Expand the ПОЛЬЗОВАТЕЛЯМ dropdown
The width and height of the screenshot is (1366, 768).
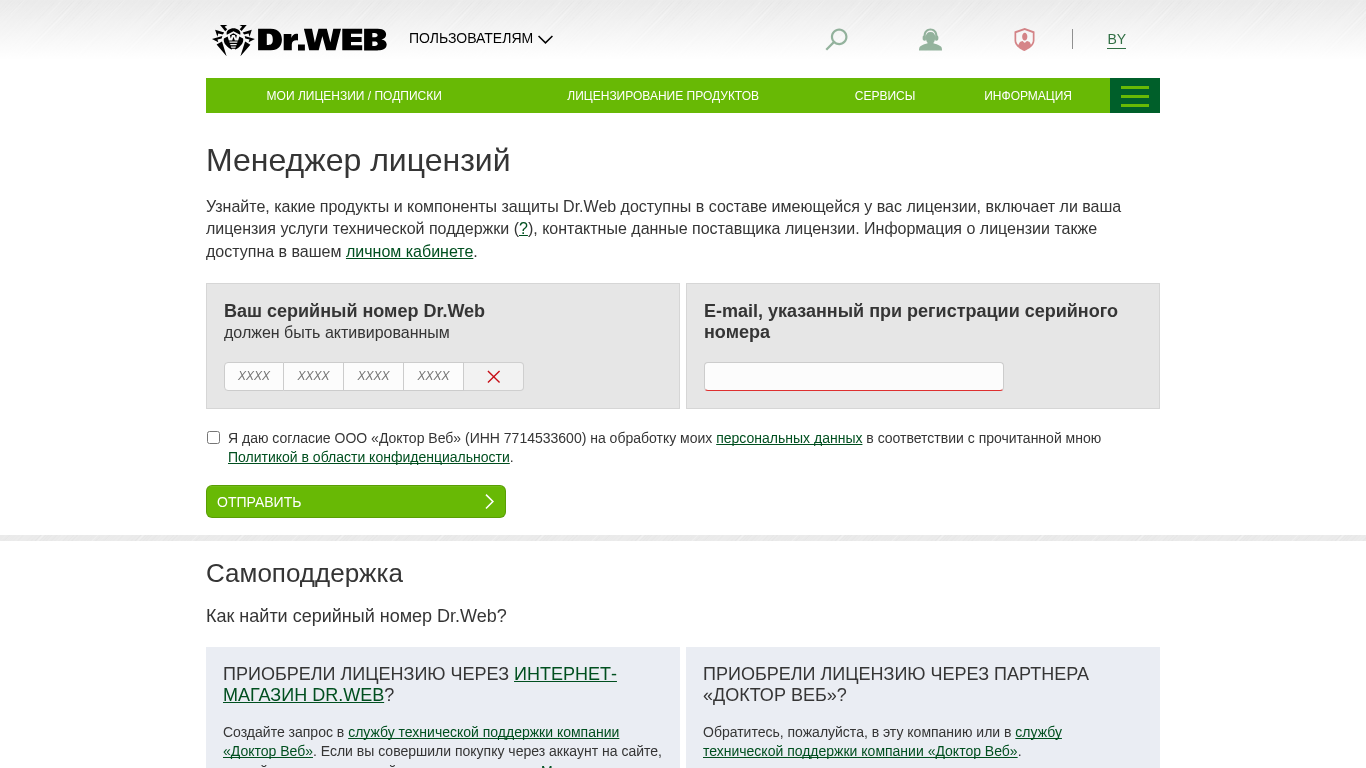(x=481, y=39)
